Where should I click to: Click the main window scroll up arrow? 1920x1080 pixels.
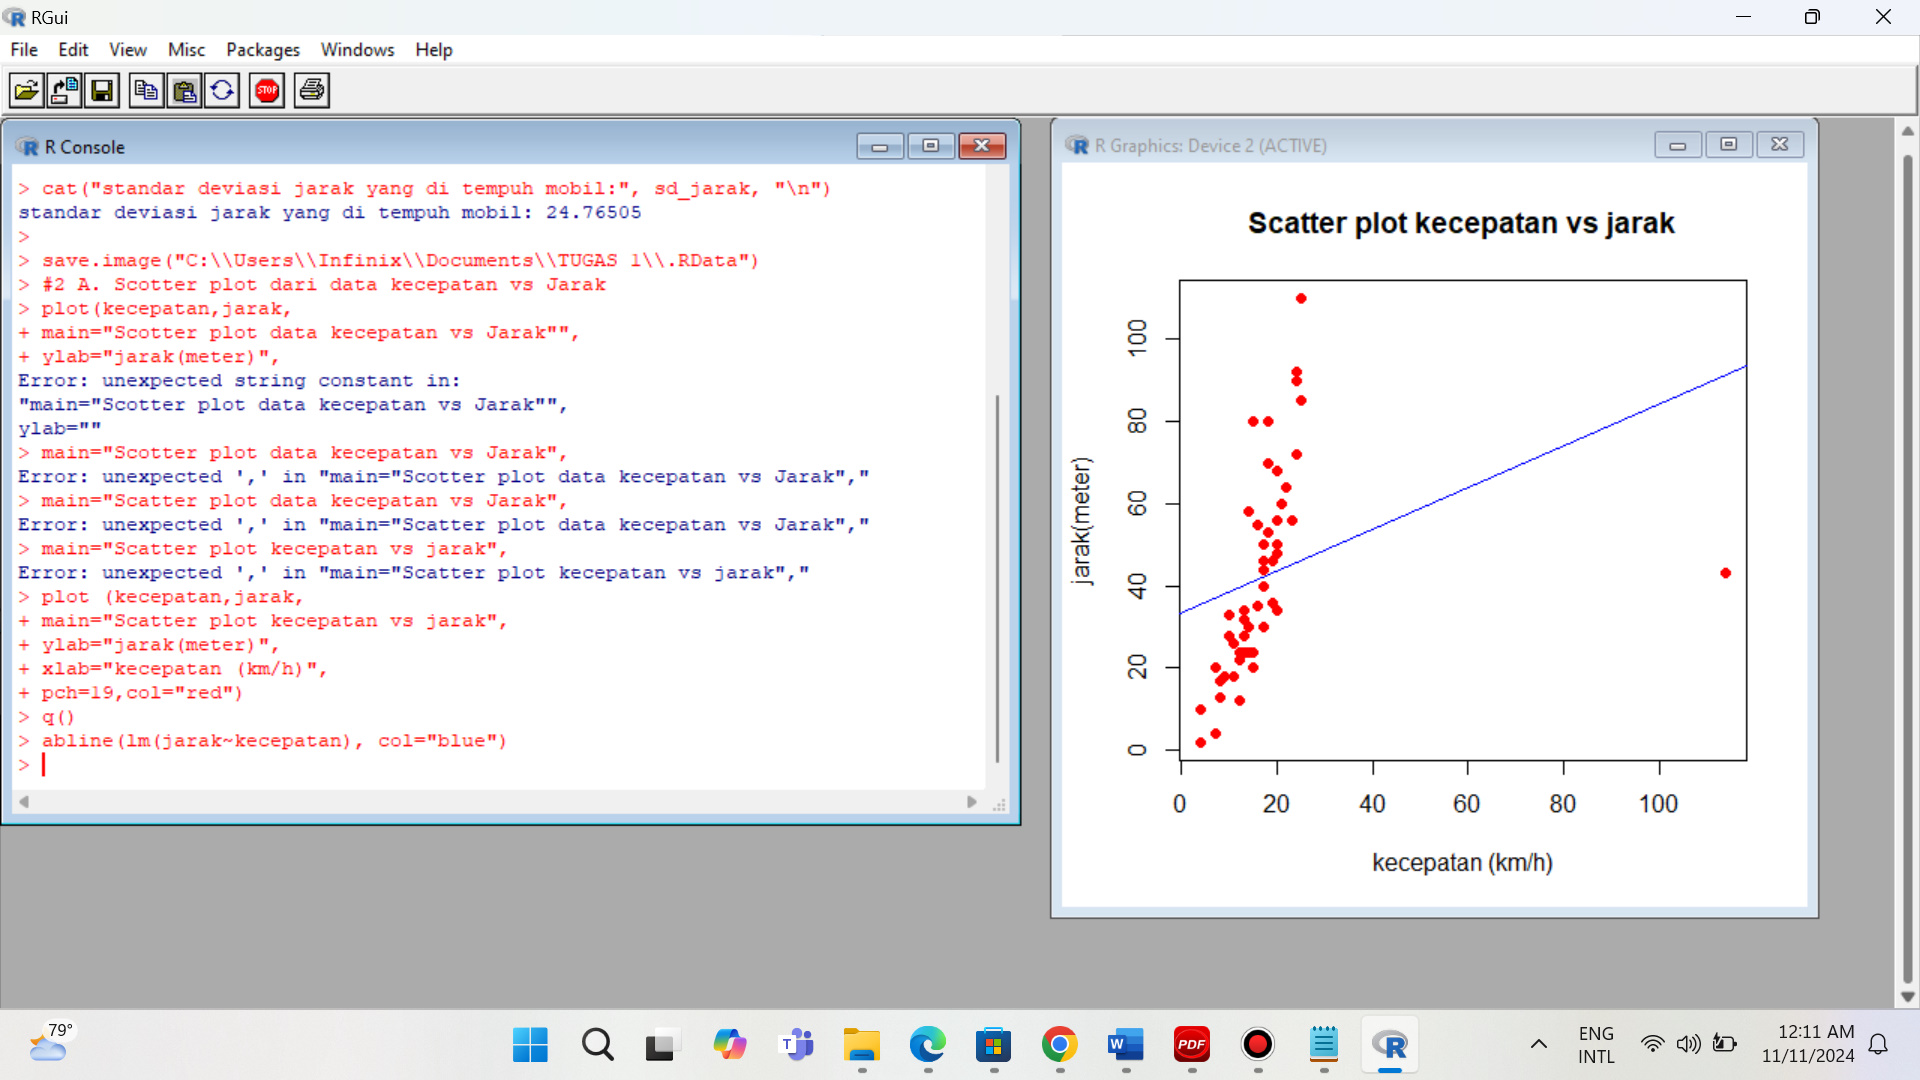point(1908,131)
